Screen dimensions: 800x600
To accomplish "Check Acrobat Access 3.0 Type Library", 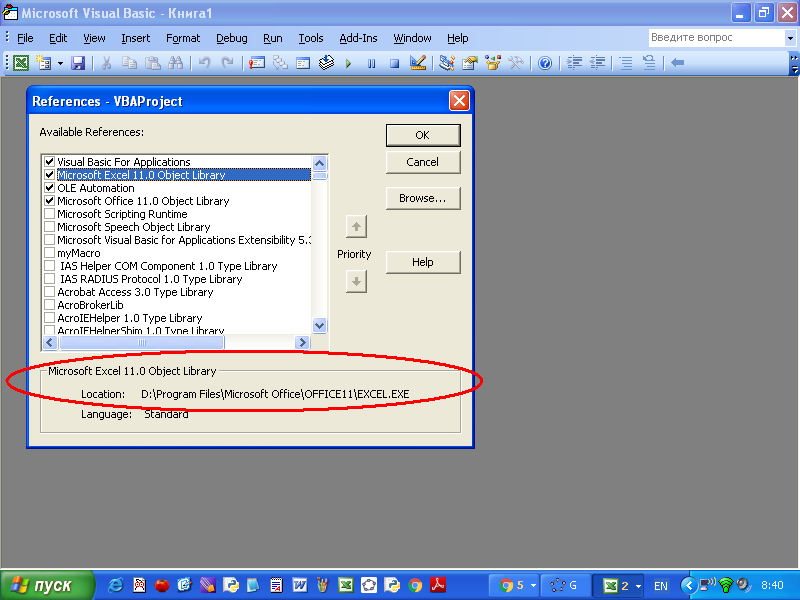I will tap(49, 292).
